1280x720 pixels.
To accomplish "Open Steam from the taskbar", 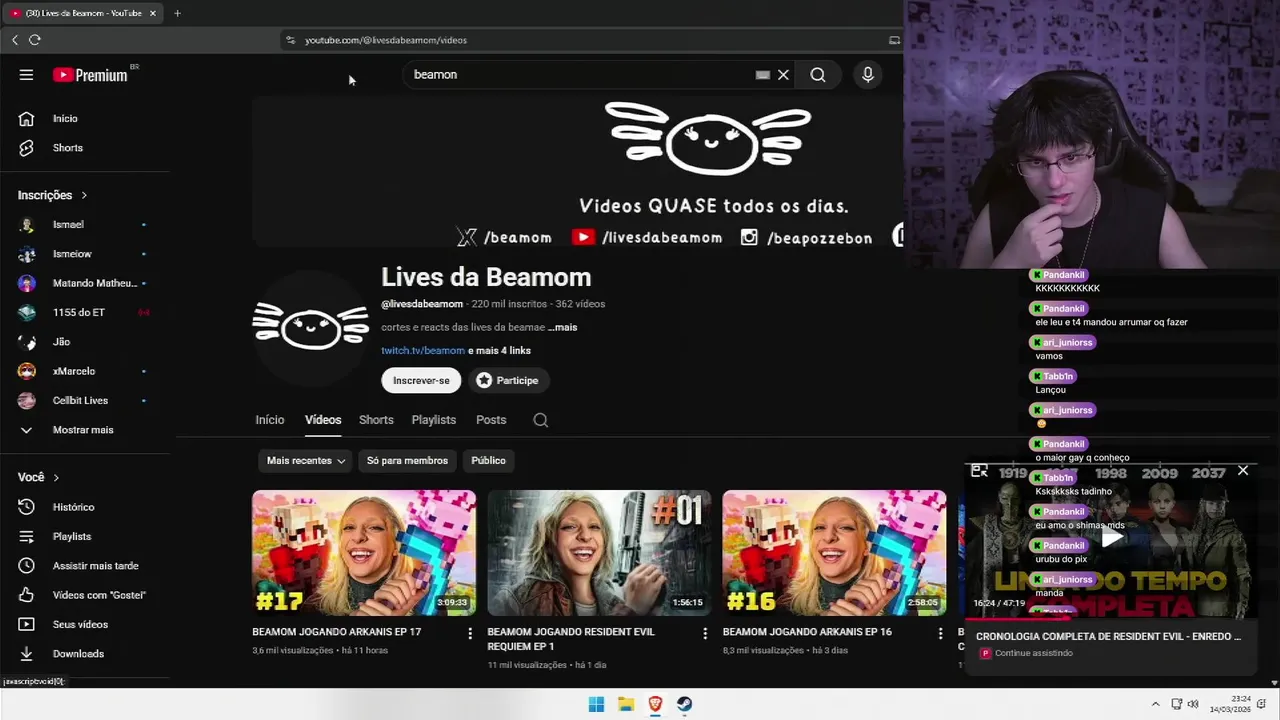I will click(684, 704).
